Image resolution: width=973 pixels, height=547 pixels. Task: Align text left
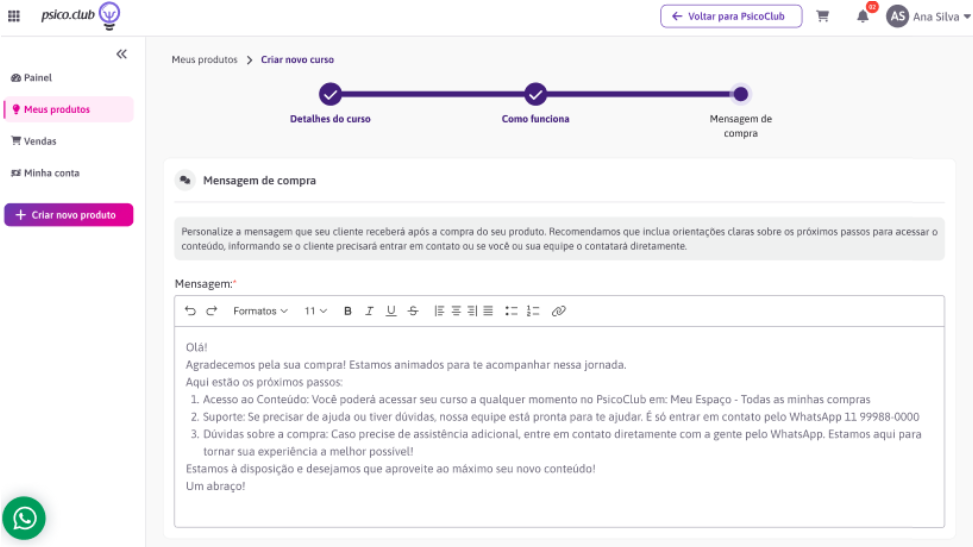(439, 311)
